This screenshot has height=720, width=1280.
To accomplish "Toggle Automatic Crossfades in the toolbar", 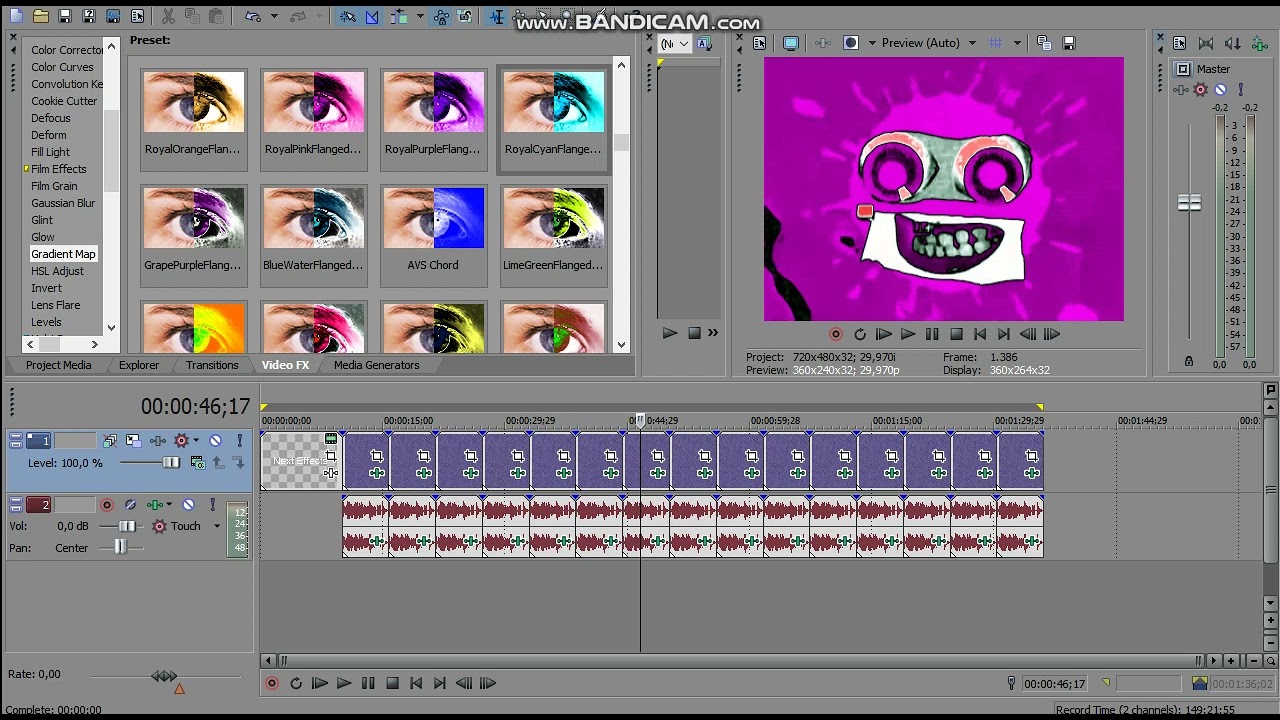I will coord(372,17).
